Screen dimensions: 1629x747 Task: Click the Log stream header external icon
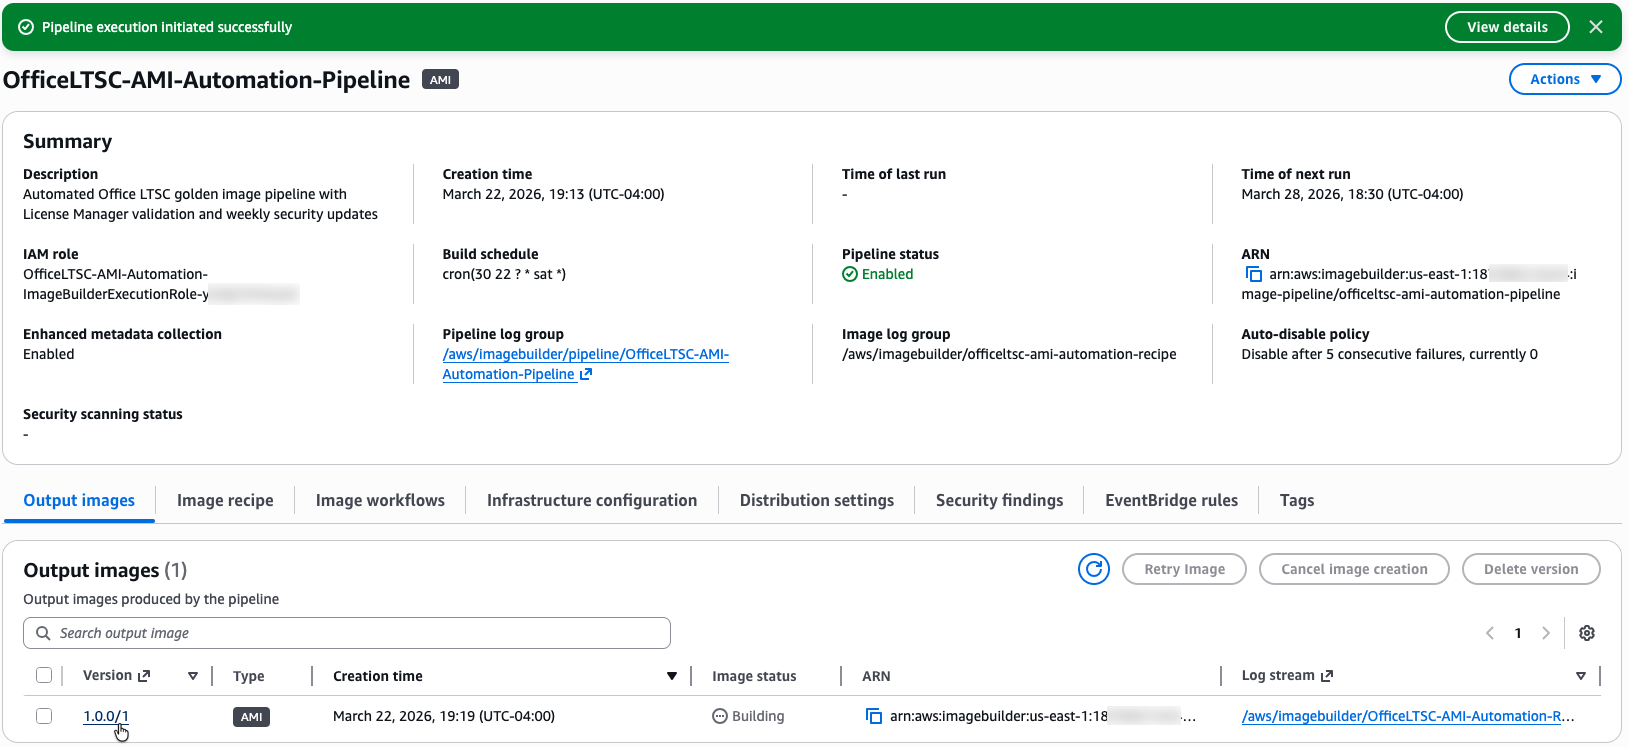click(x=1327, y=676)
